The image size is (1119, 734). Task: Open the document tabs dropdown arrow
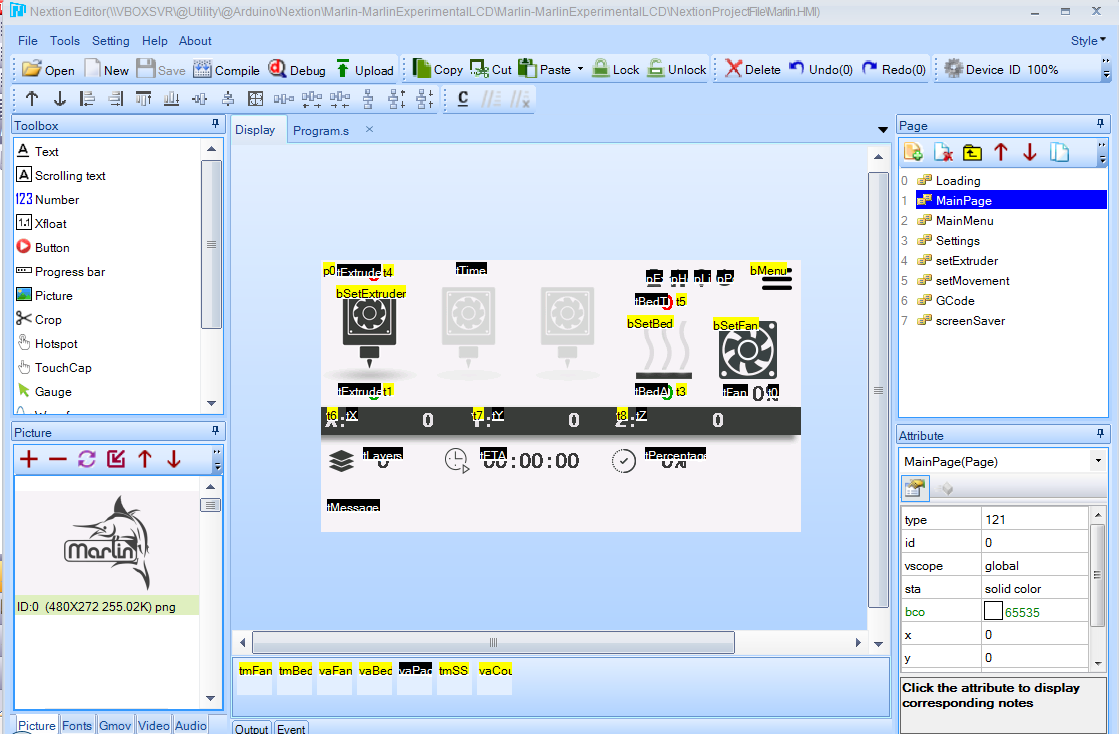(883, 130)
